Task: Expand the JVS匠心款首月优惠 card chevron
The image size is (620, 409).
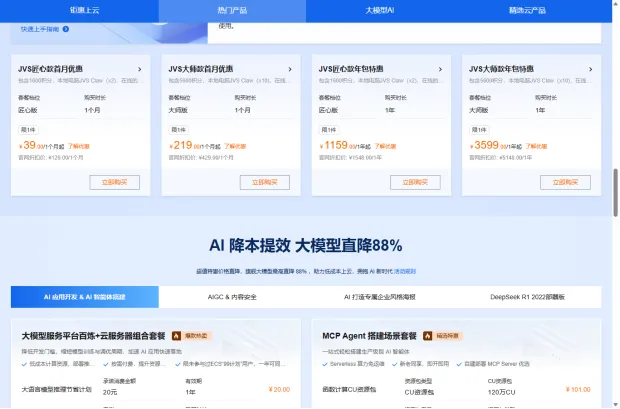Action: click(x=140, y=69)
